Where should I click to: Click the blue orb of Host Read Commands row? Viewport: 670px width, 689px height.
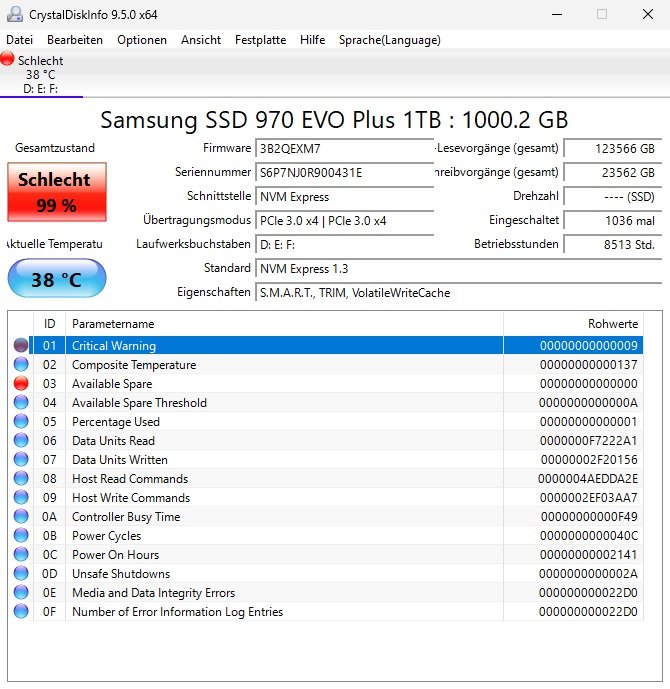21,478
